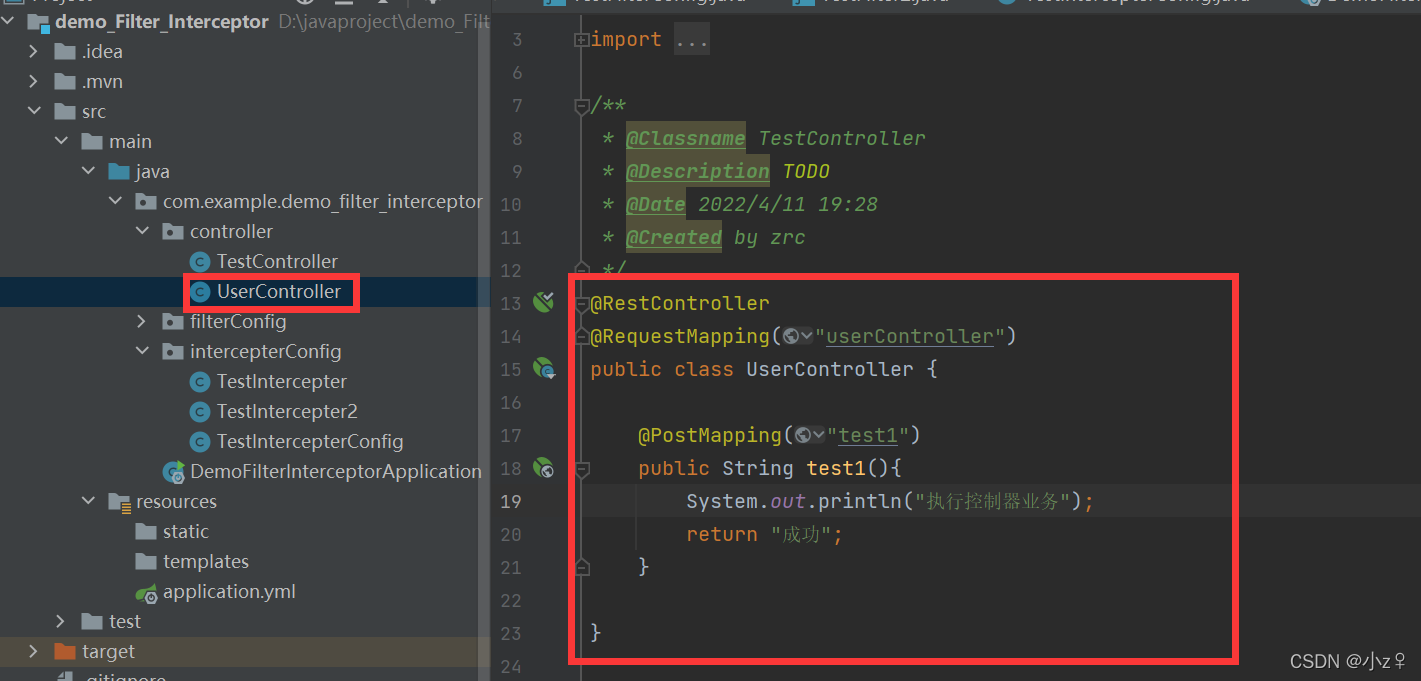Click the TestIntercepter2 class icon
The image size is (1421, 681).
200,412
